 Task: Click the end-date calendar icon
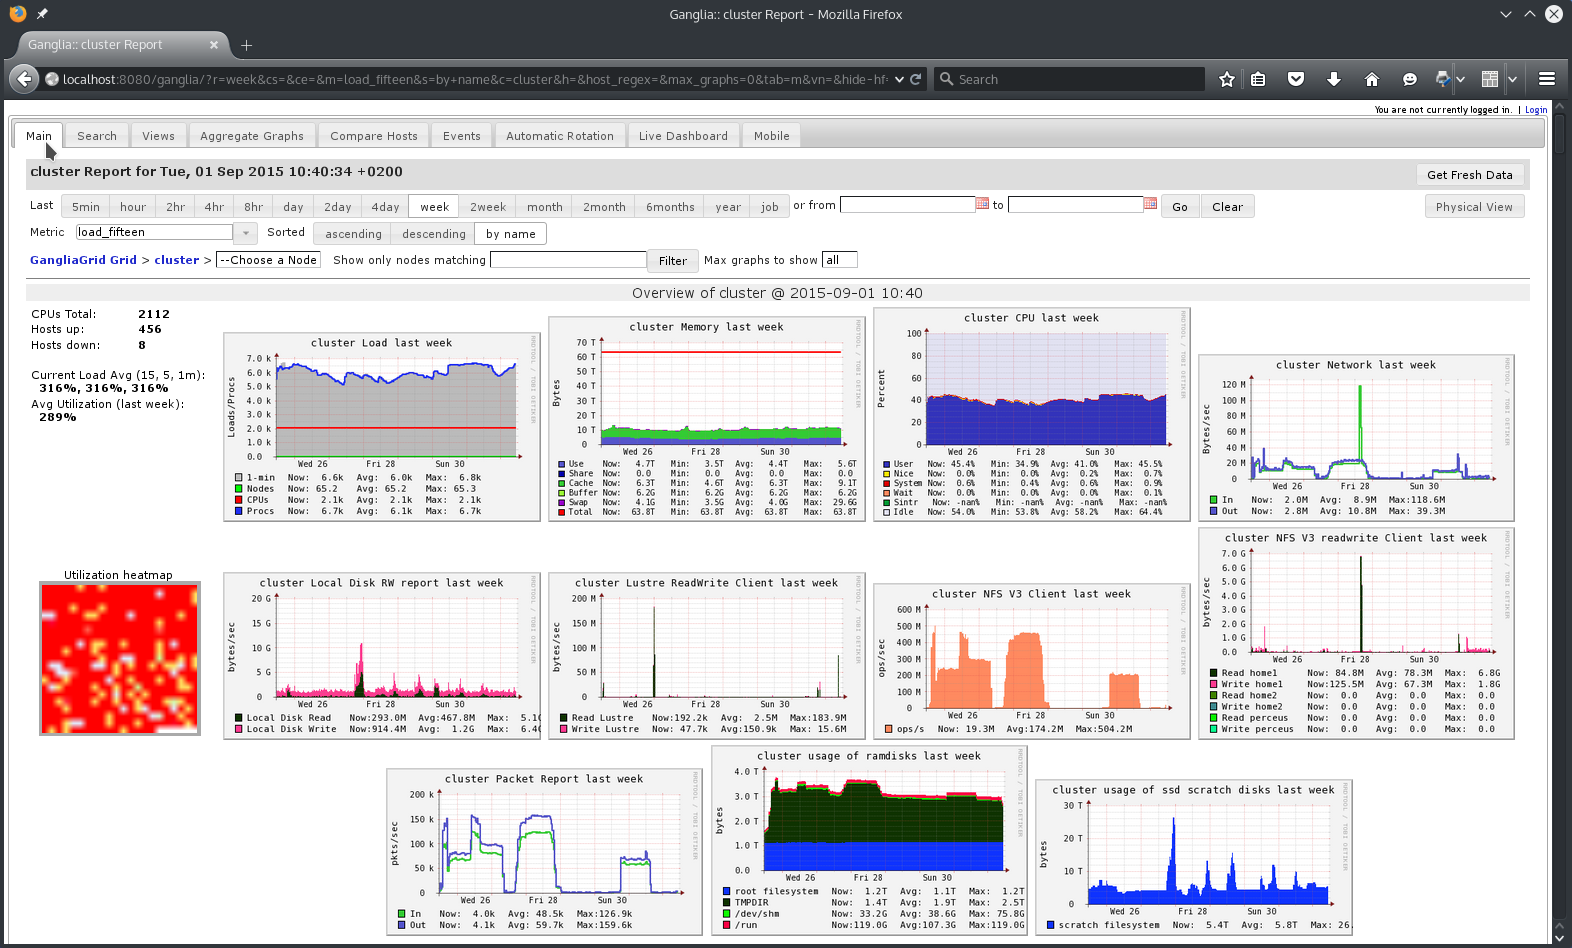click(1150, 204)
